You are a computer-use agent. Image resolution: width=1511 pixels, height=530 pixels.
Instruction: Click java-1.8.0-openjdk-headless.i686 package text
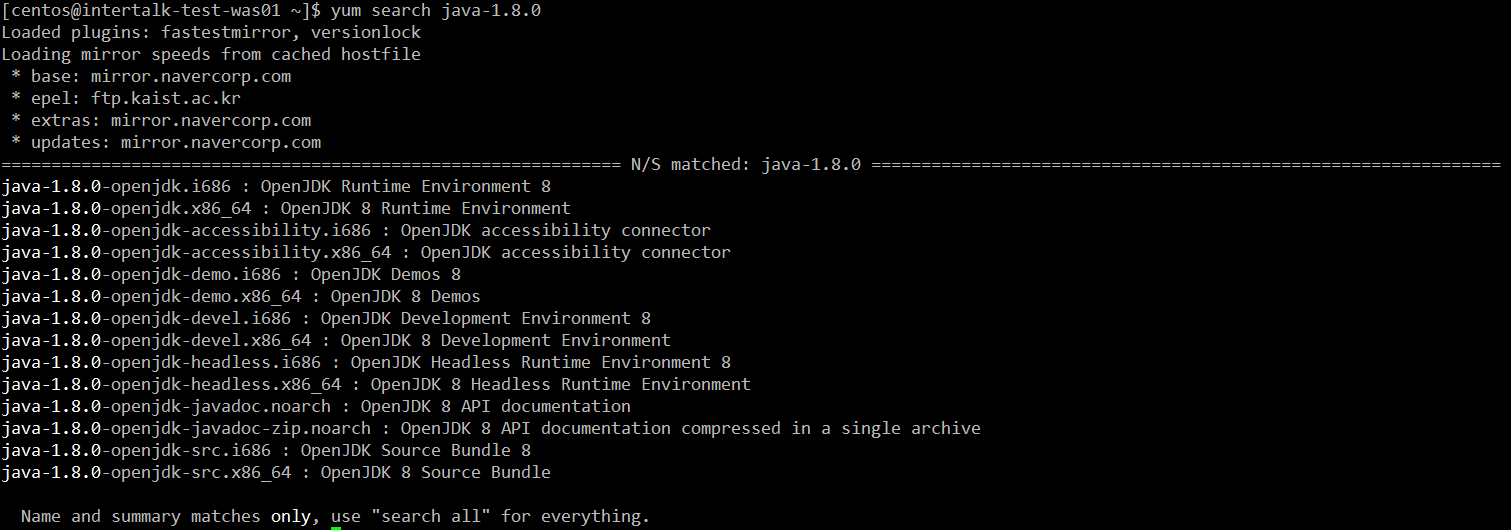pyautogui.click(x=161, y=363)
